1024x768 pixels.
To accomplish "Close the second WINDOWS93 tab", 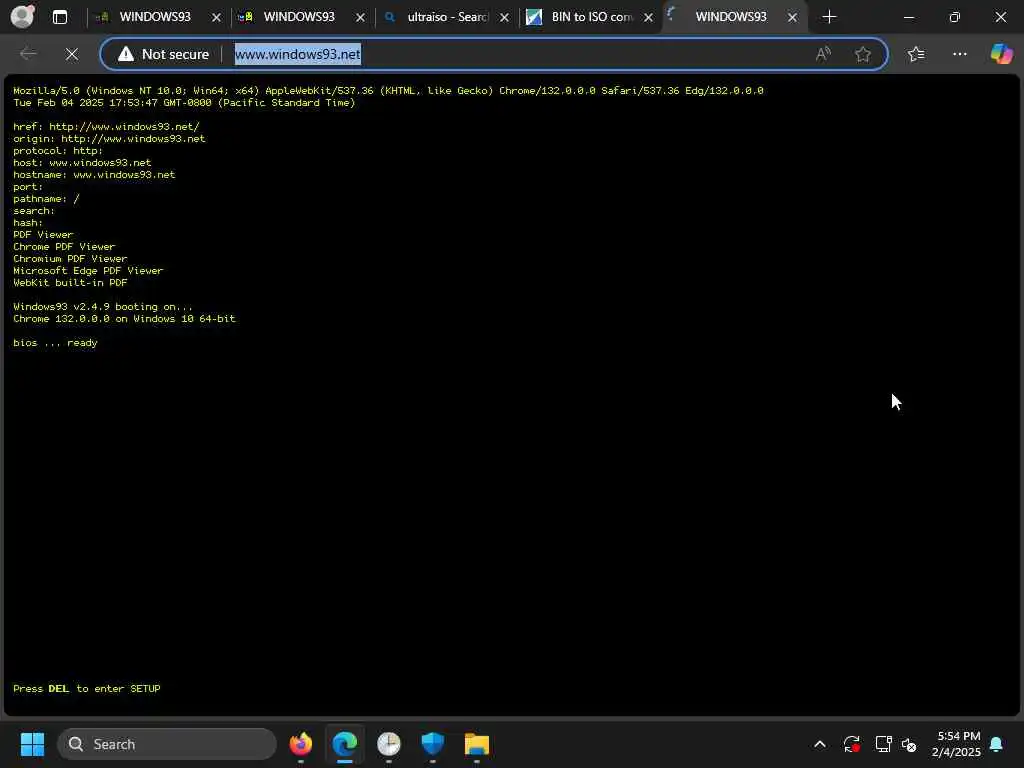I will (x=360, y=18).
